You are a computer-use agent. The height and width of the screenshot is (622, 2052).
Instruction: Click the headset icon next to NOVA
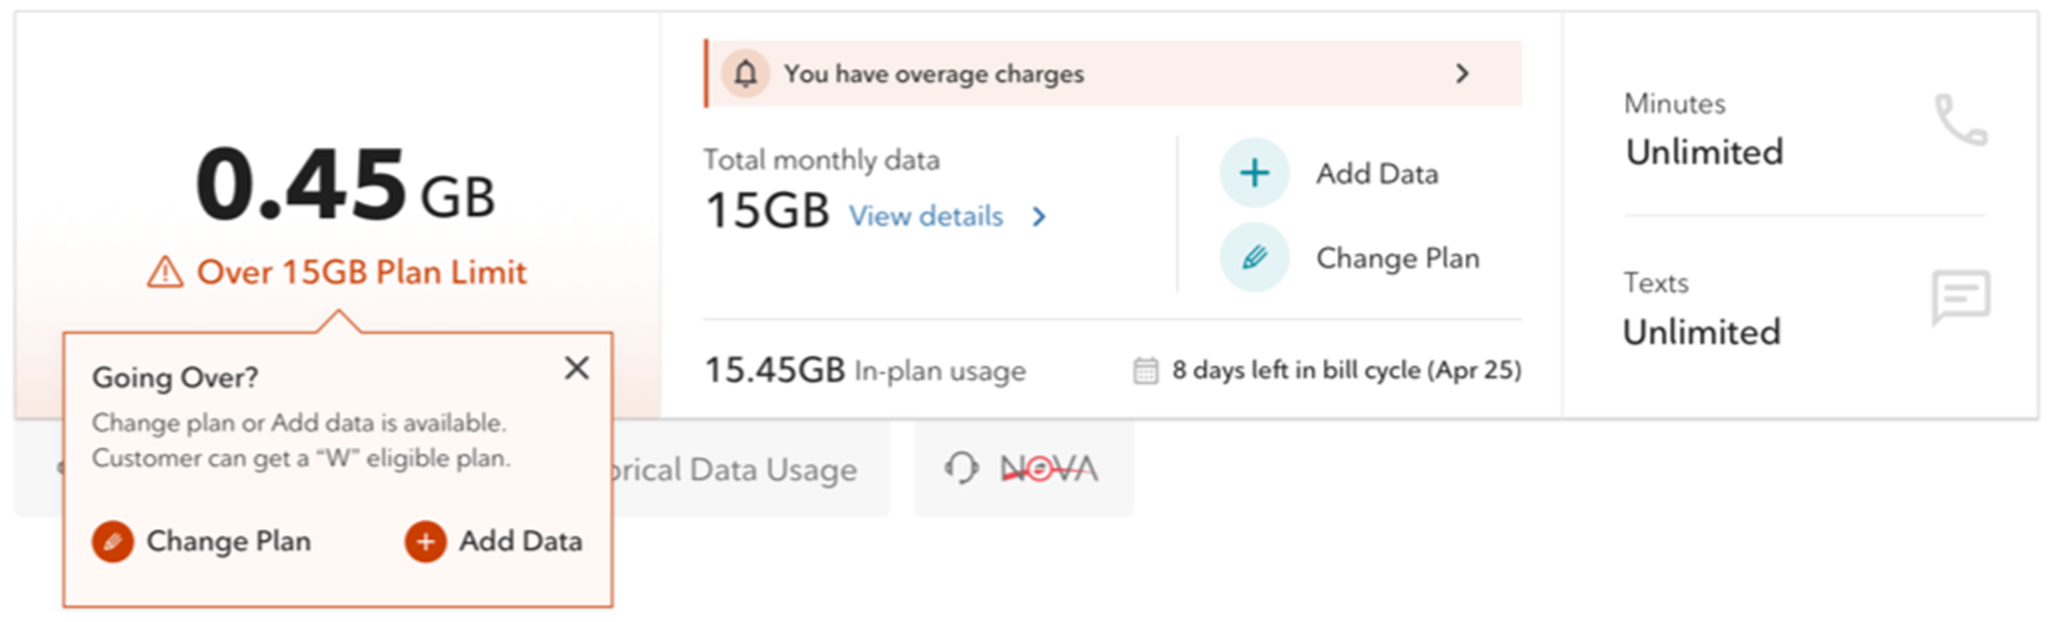coord(961,468)
